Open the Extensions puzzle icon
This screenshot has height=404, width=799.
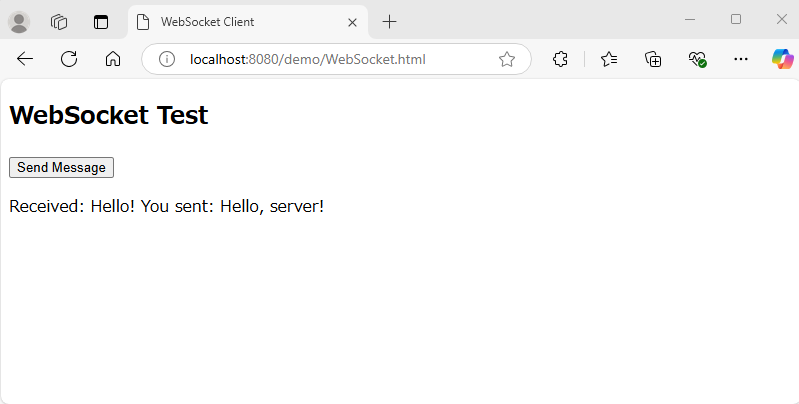pyautogui.click(x=560, y=59)
